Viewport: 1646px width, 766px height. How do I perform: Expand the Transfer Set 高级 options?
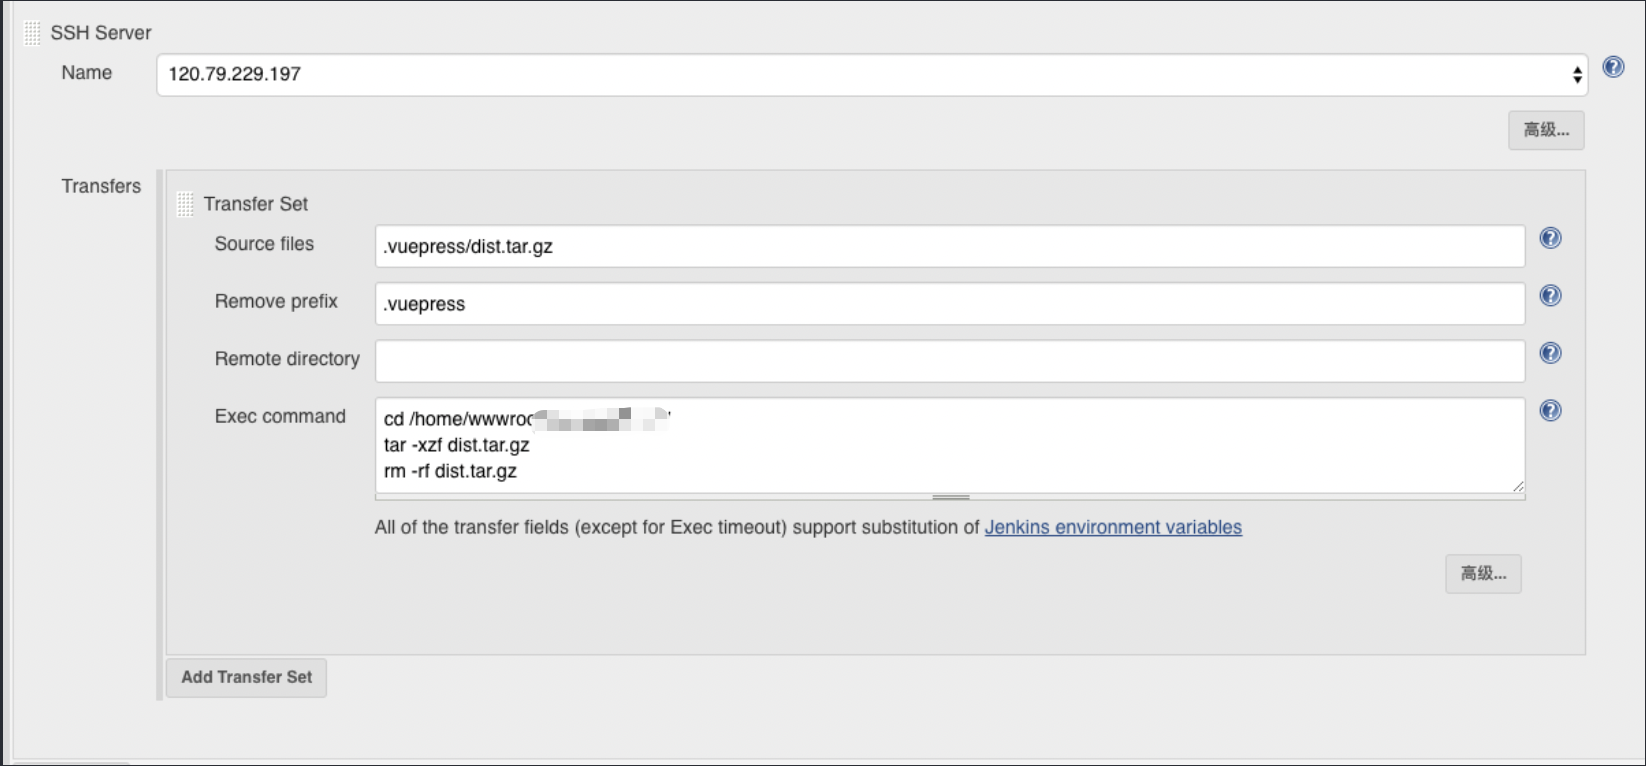[x=1482, y=574]
